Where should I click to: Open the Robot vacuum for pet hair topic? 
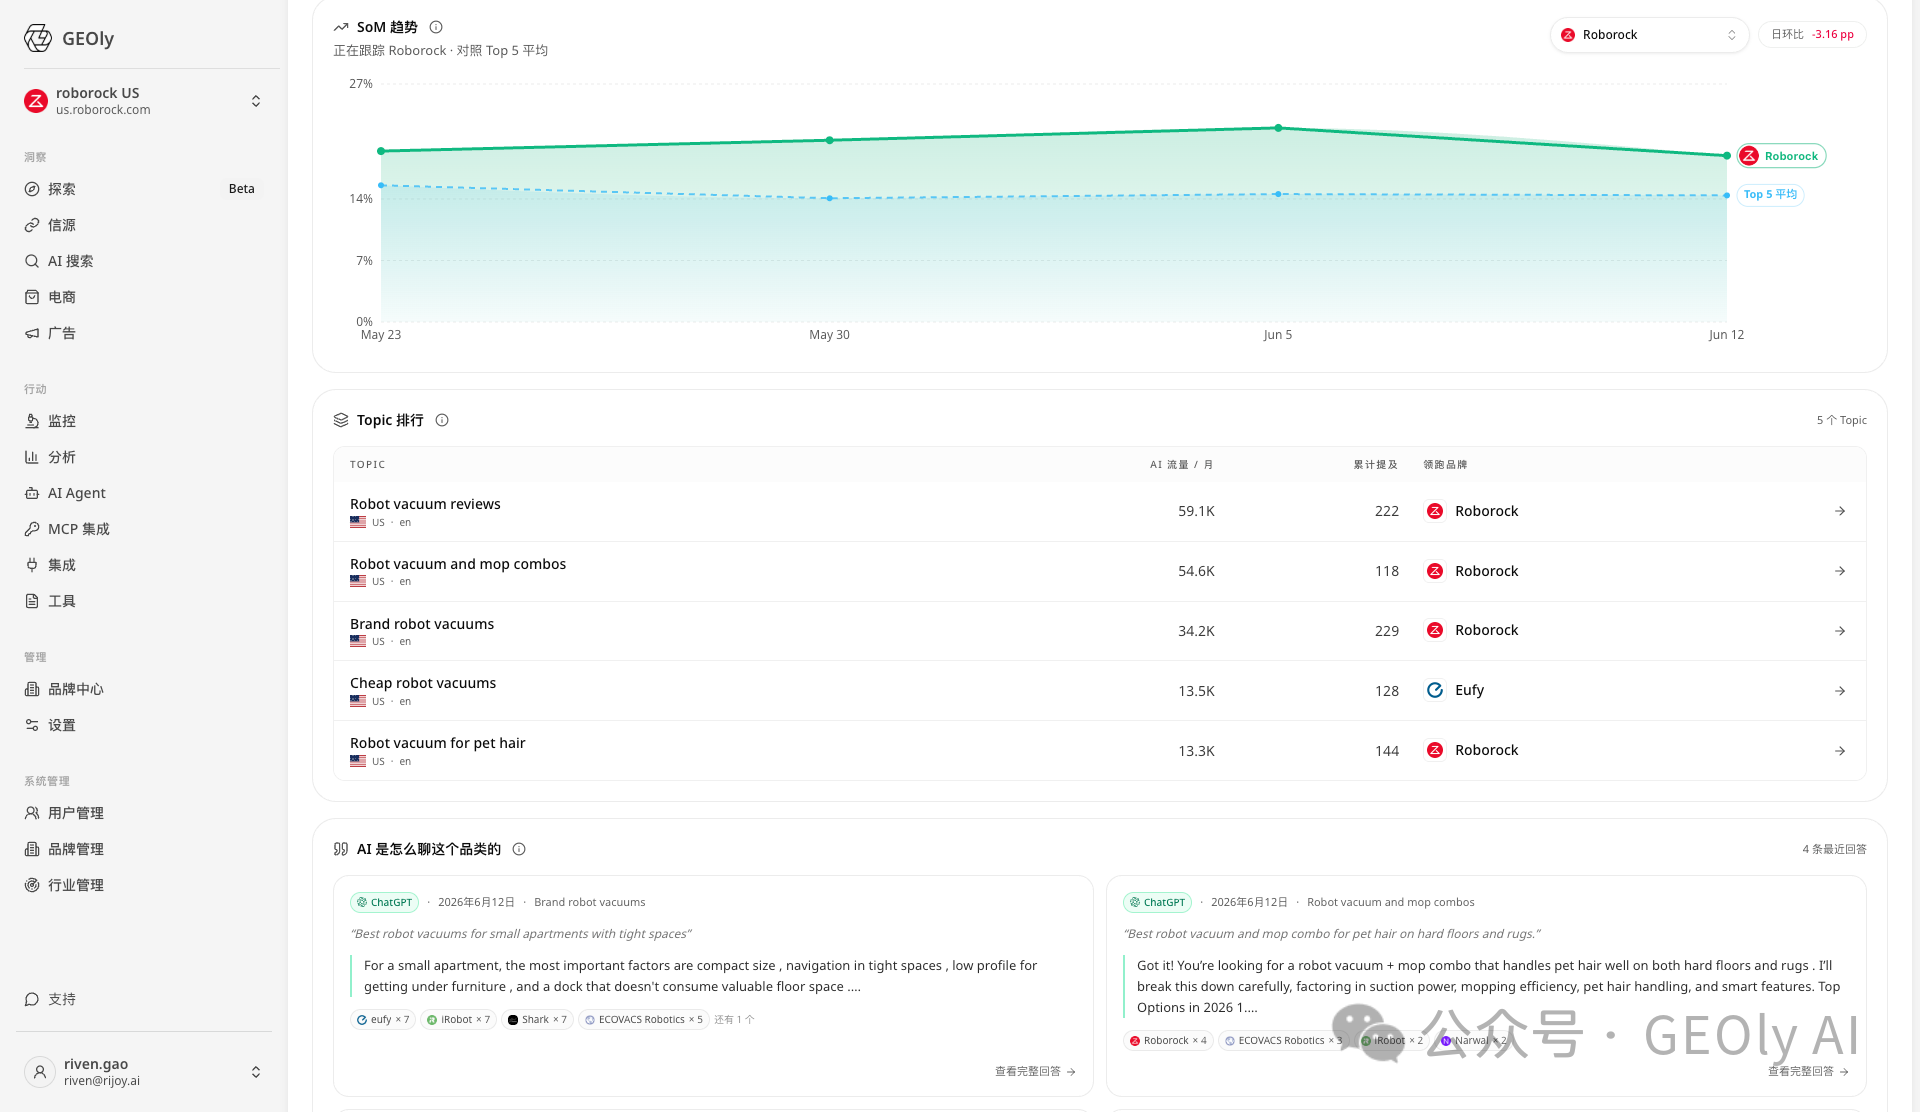click(437, 743)
